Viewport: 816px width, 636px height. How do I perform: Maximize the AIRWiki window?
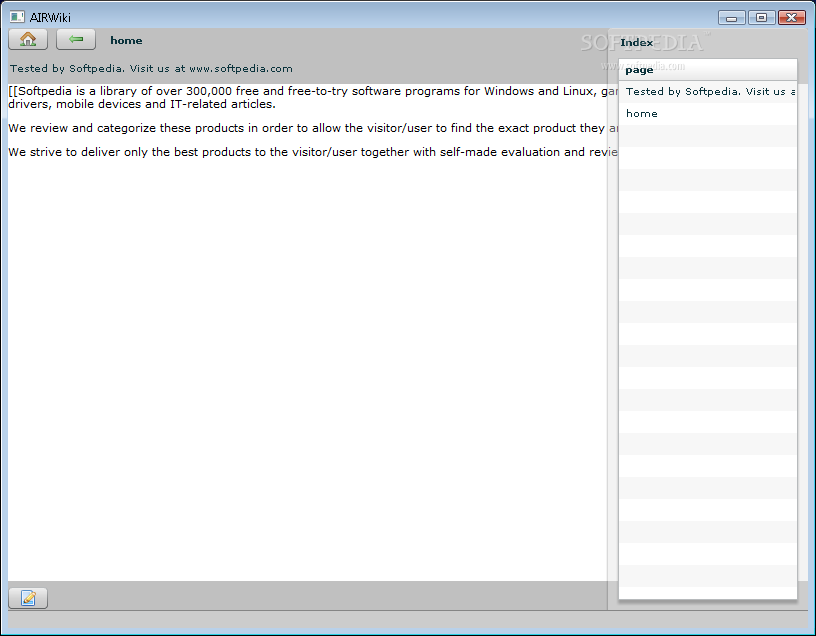[x=761, y=18]
